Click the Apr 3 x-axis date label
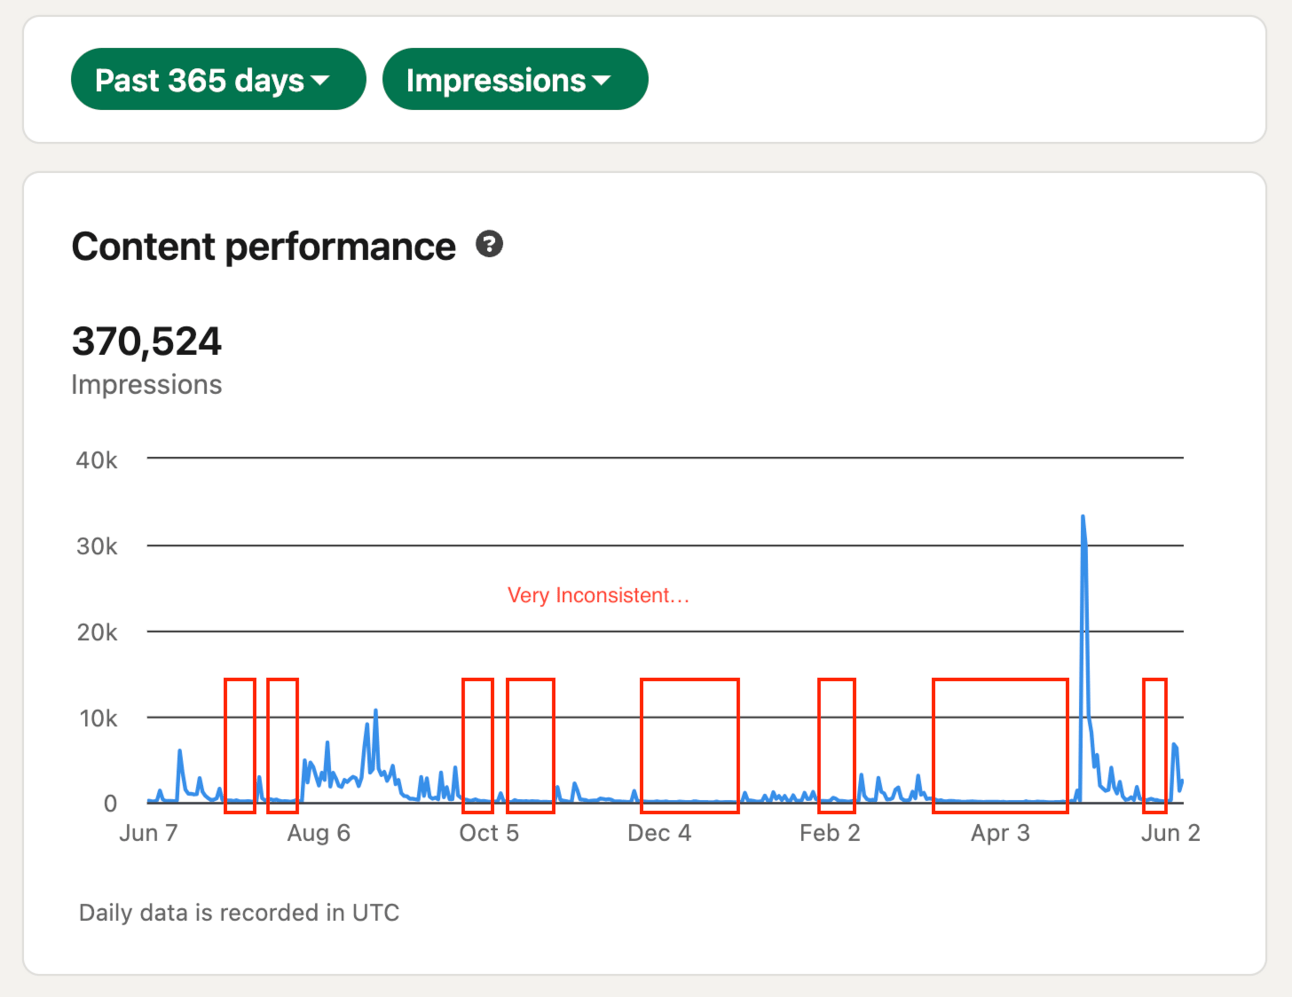This screenshot has height=997, width=1292. (1000, 833)
